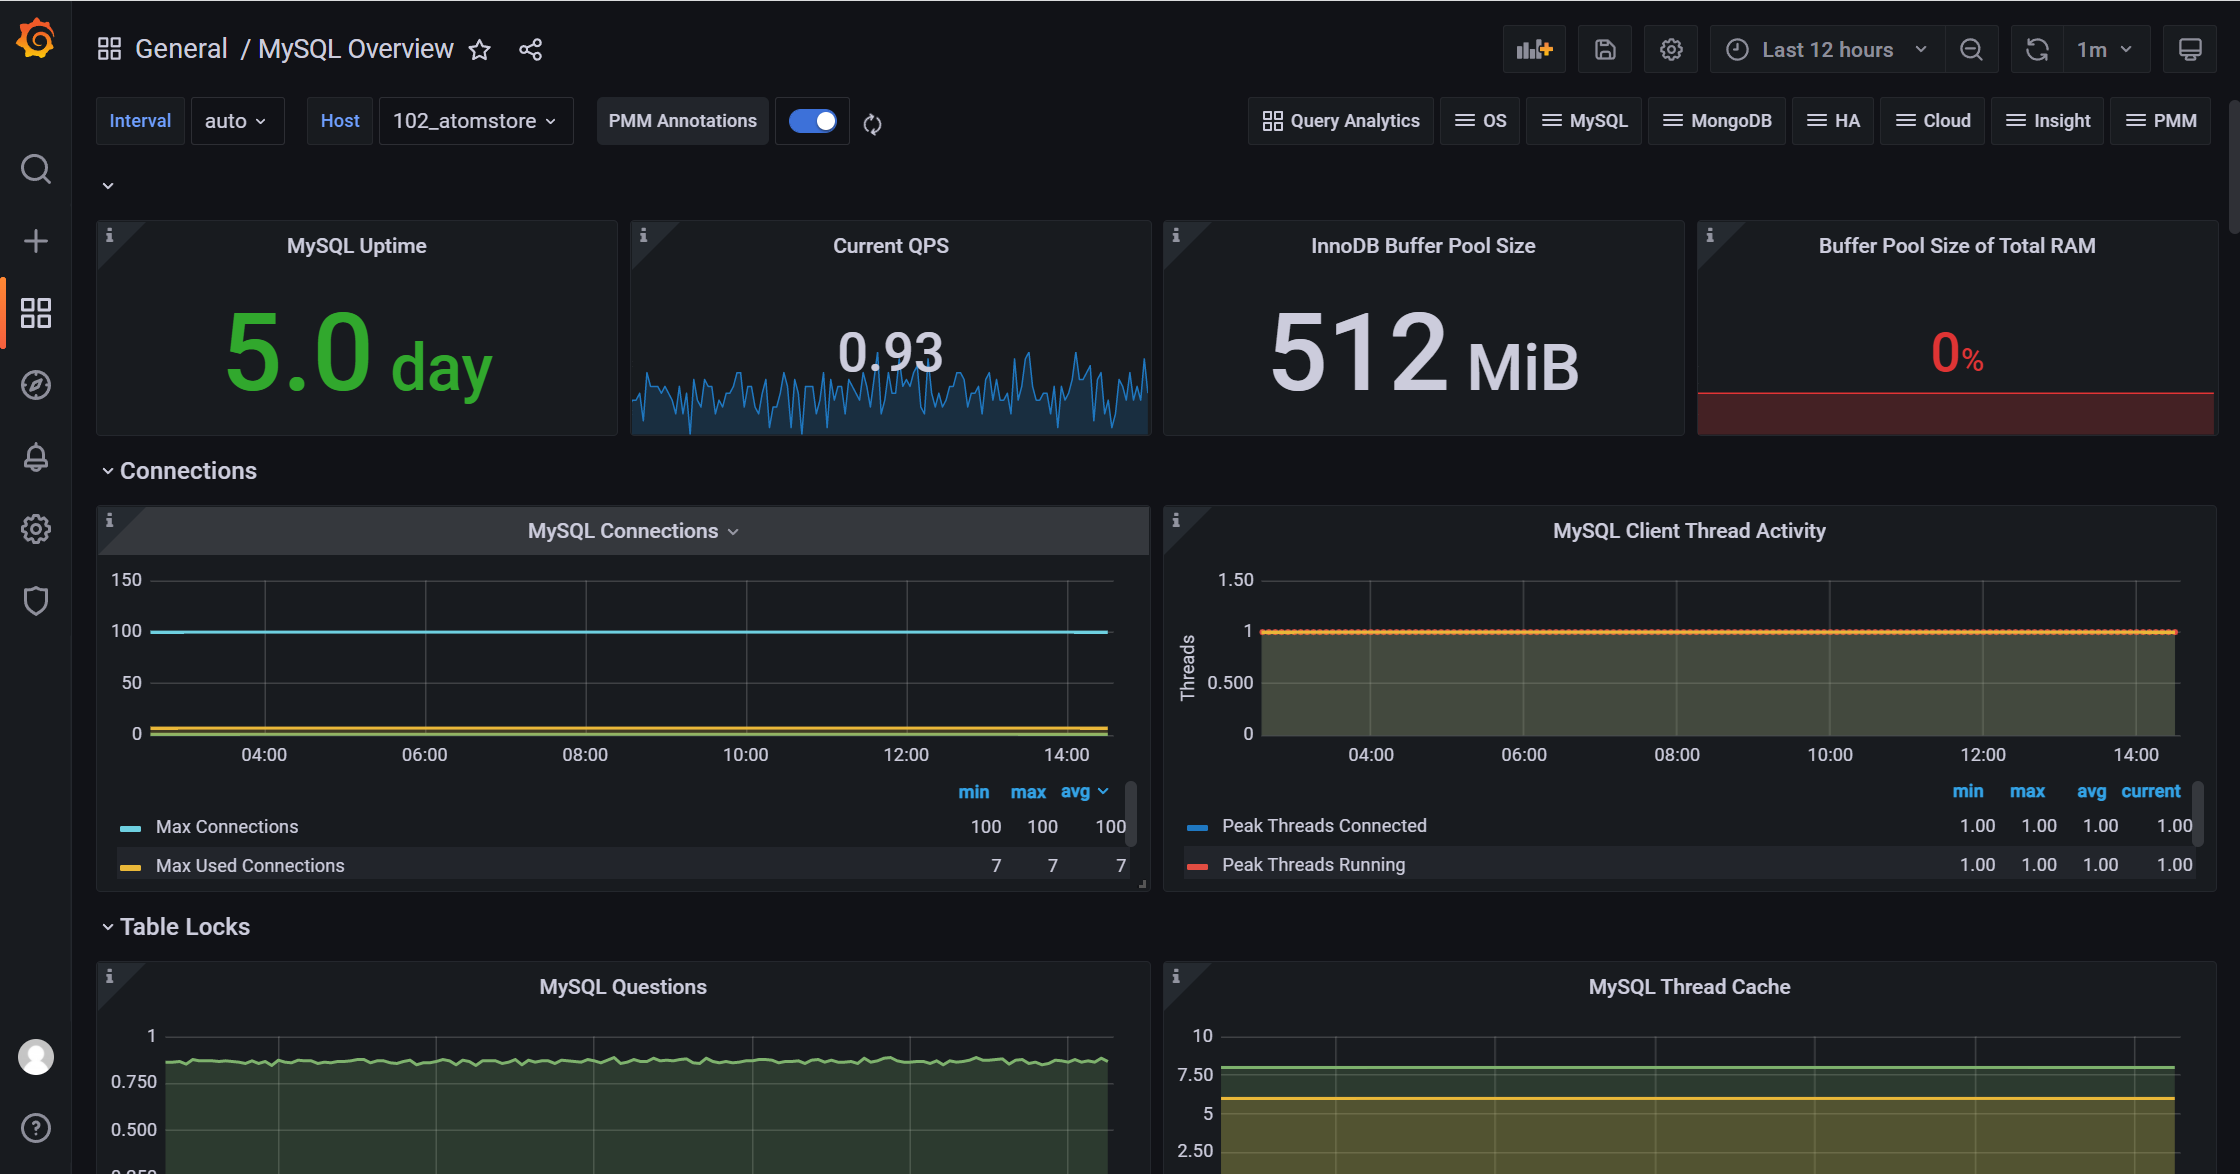The width and height of the screenshot is (2240, 1174).
Task: Open the HA dashboards menu
Action: pos(1833,121)
